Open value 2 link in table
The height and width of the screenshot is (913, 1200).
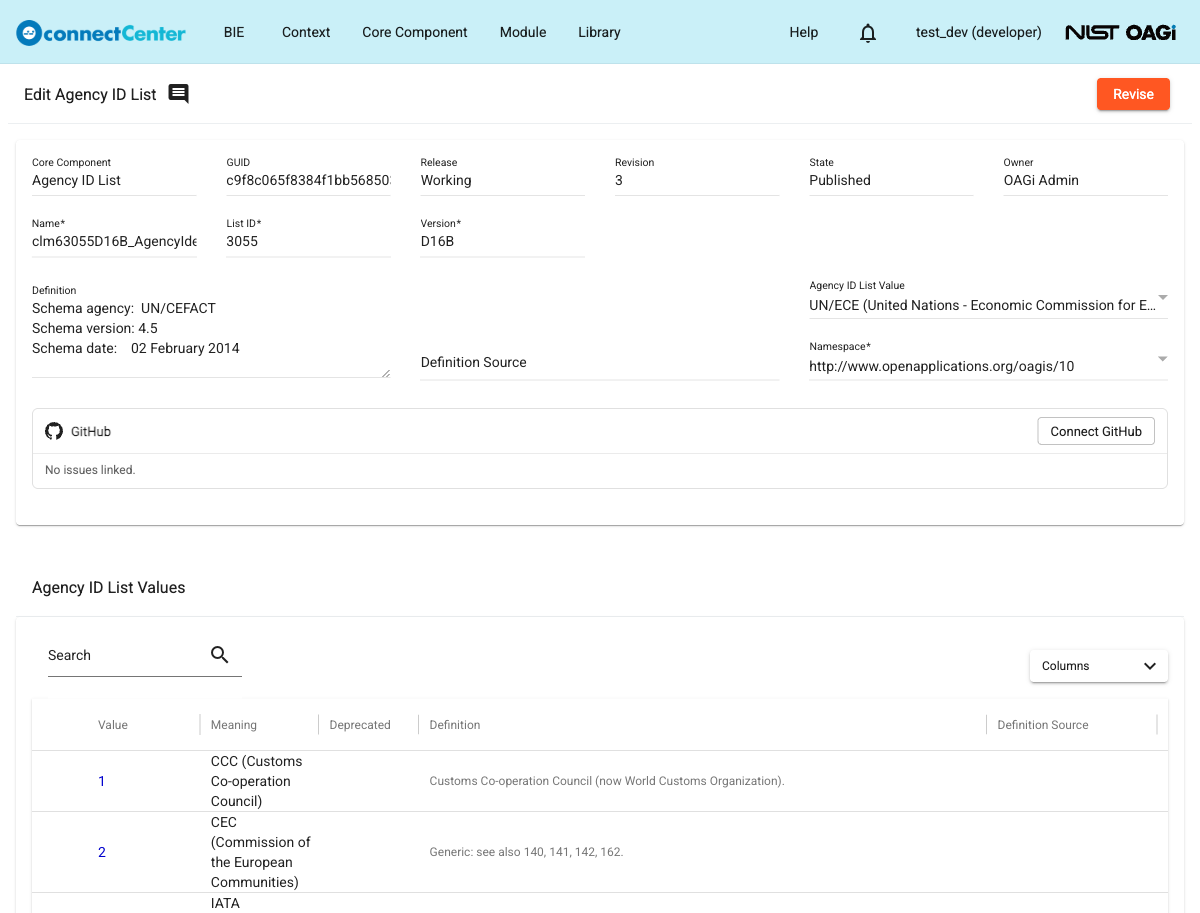click(102, 852)
